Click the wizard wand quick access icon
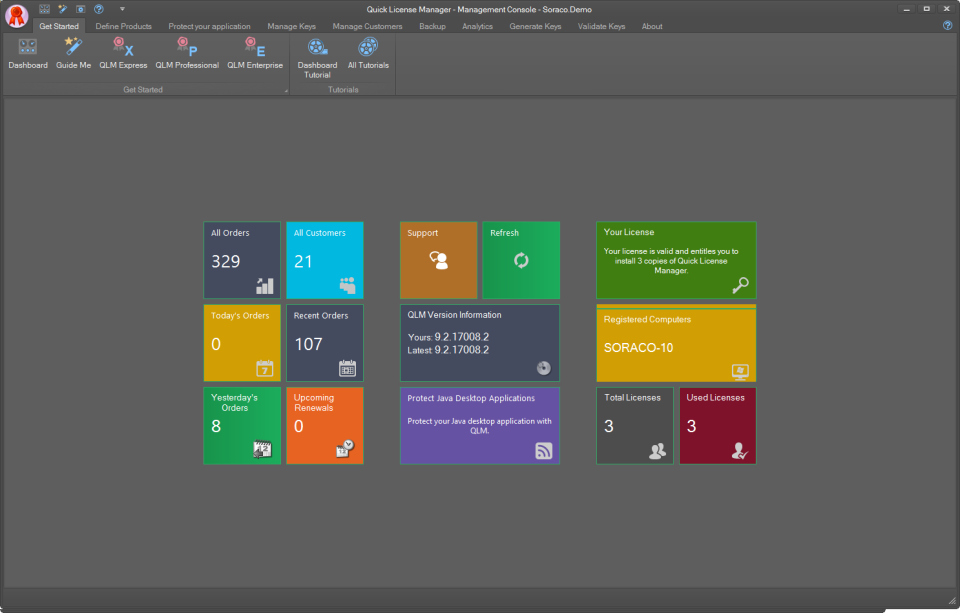Viewport: 960px width, 613px height. [62, 9]
